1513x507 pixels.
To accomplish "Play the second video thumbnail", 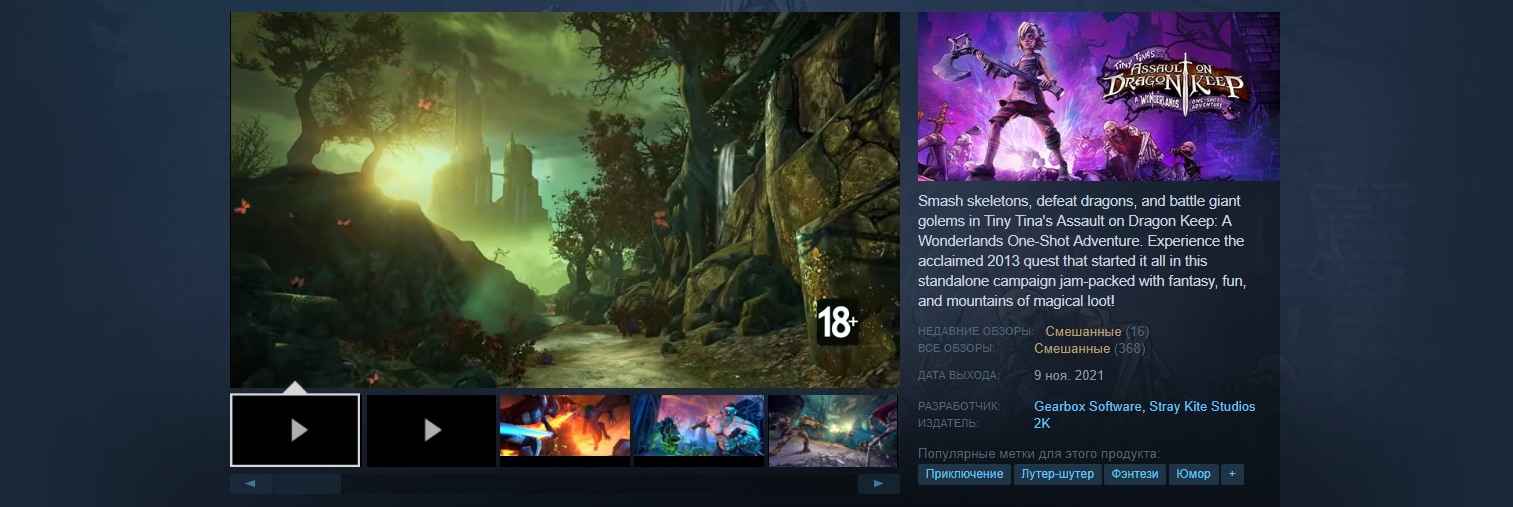I will point(431,430).
